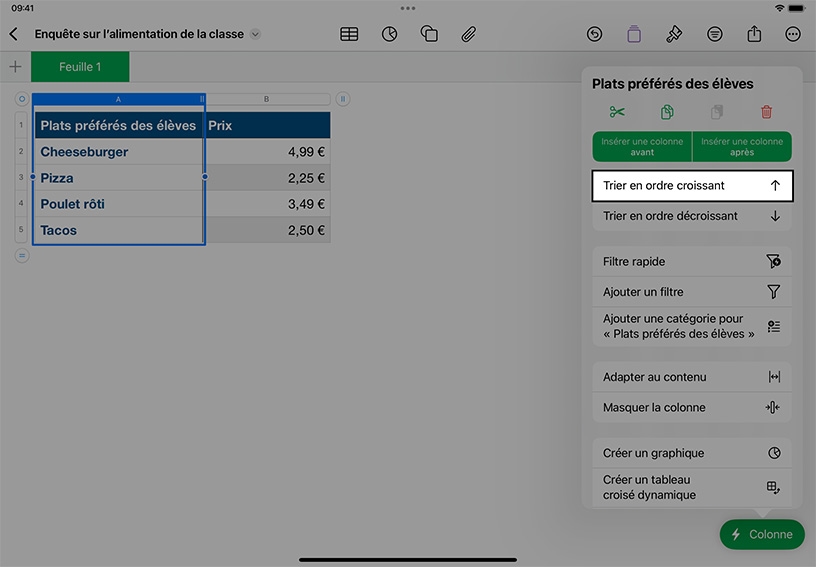816x567 pixels.
Task: Tap the share icon
Action: [754, 34]
